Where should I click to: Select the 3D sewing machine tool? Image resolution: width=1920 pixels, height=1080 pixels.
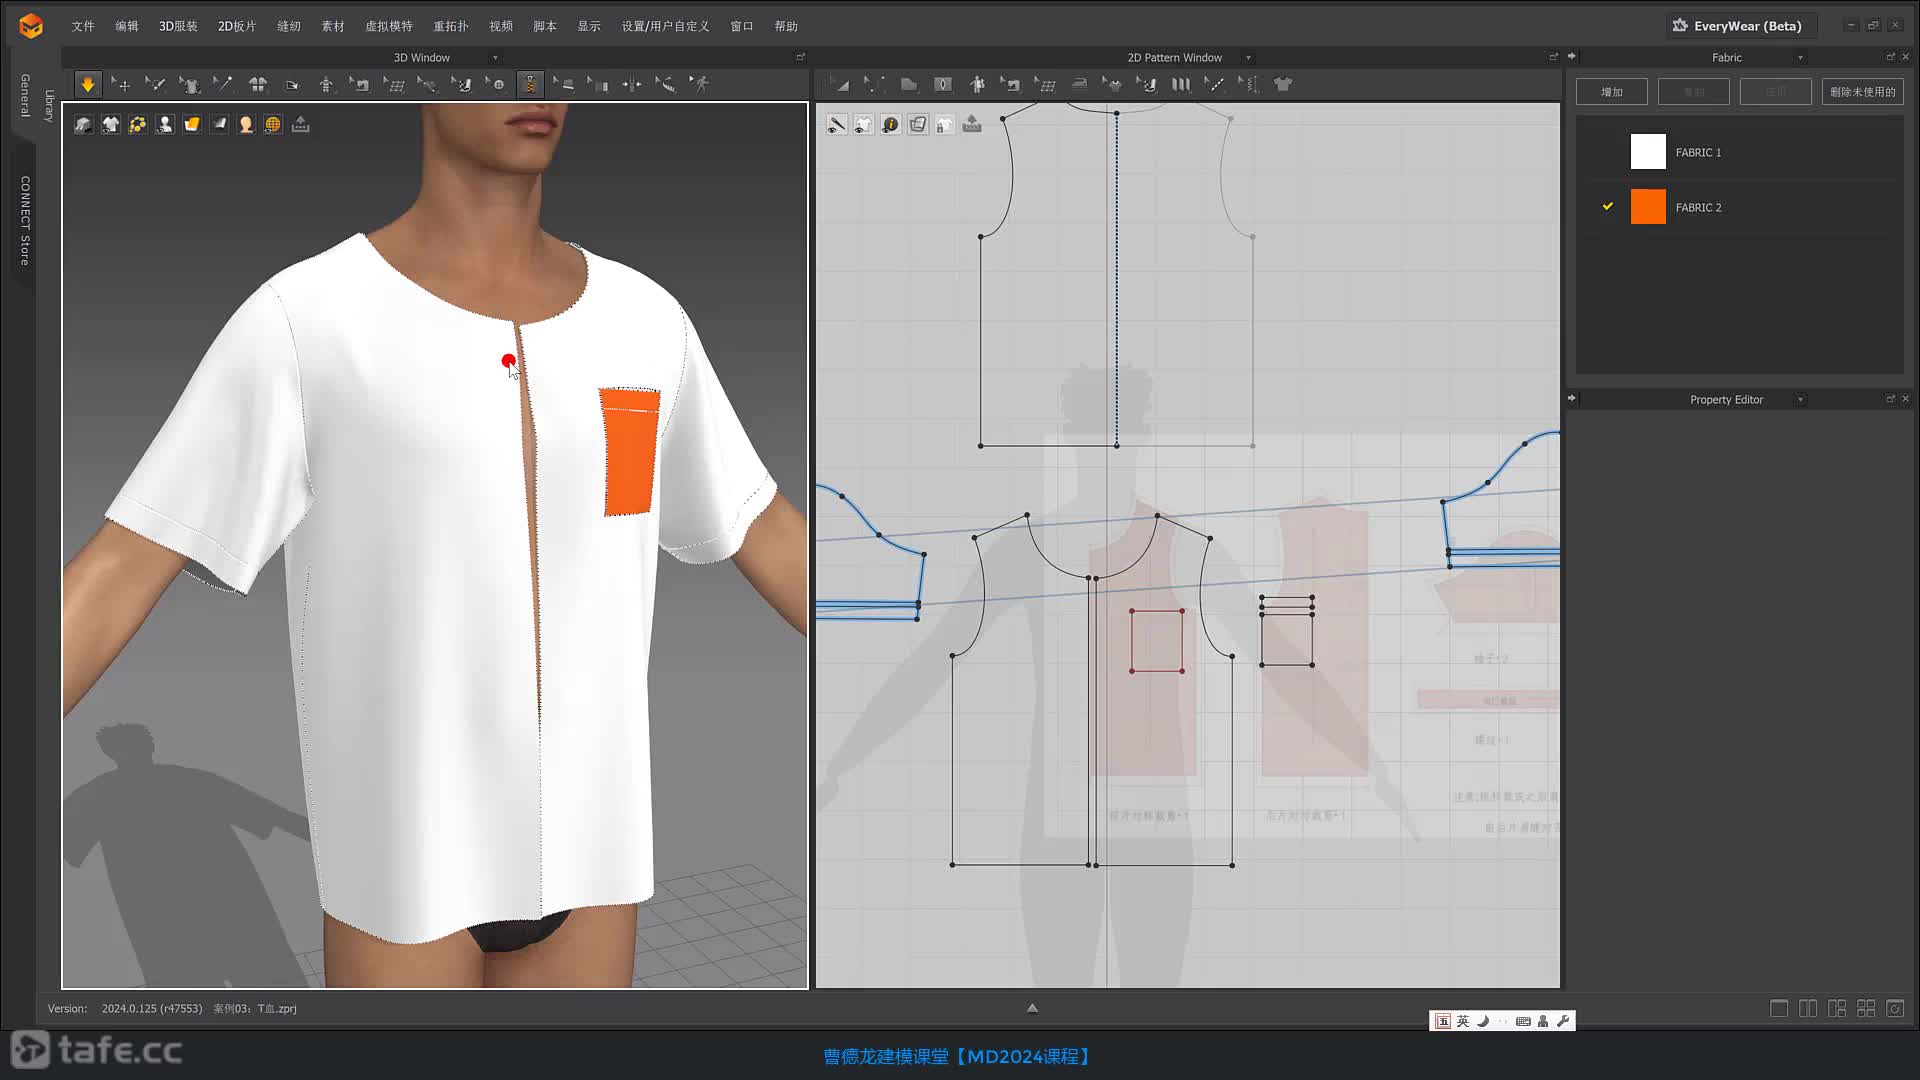[x=360, y=85]
